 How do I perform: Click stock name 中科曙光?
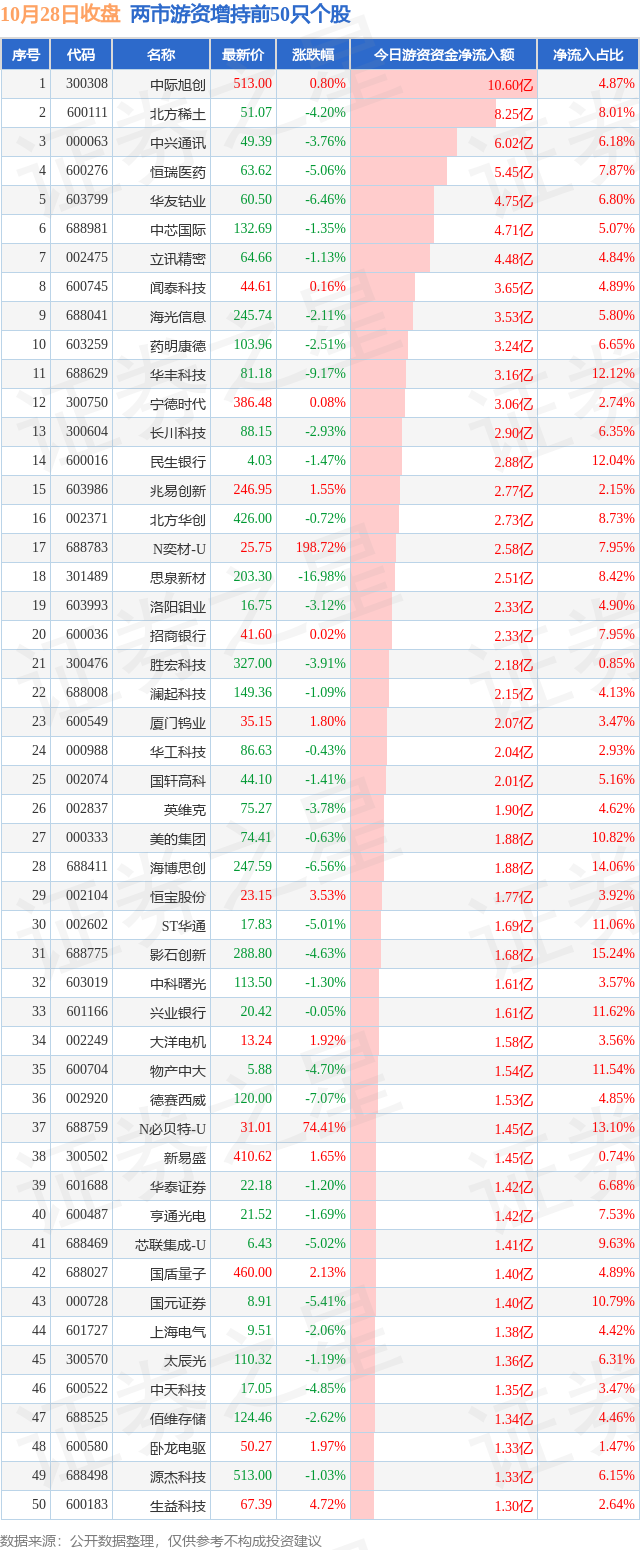178,984
